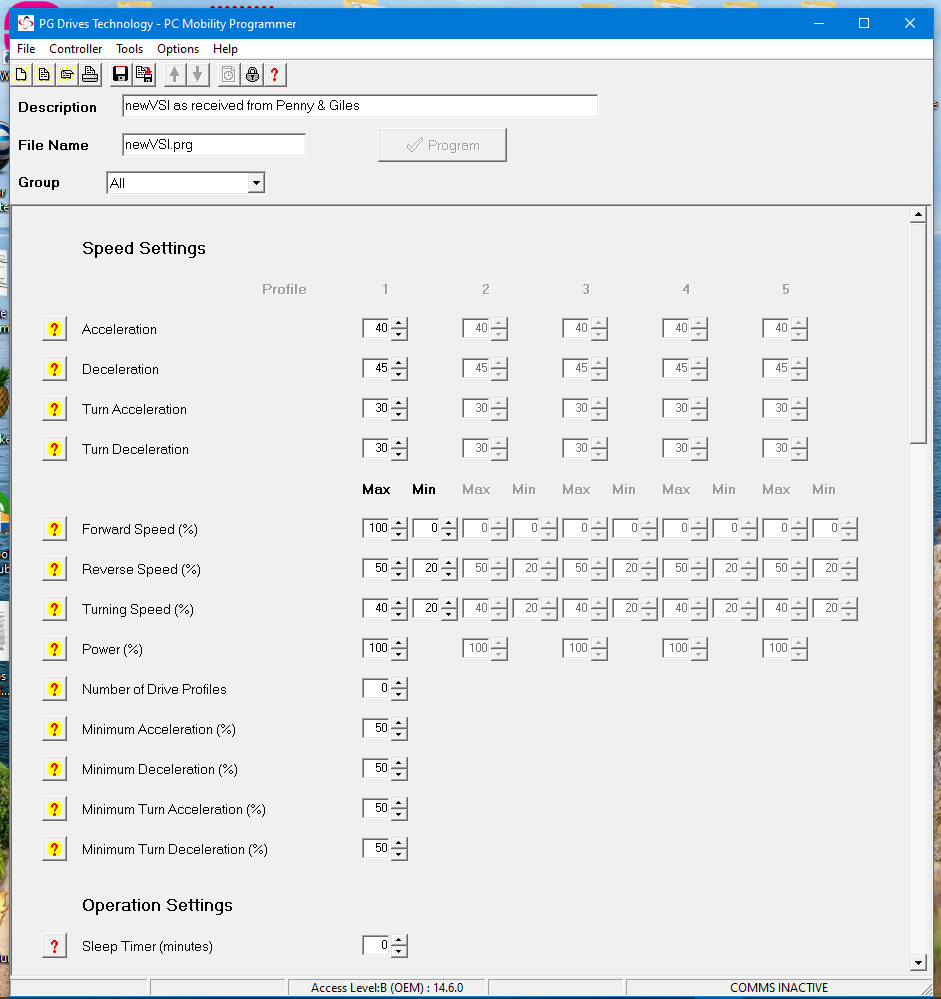The image size is (941, 999).
Task: Open help for the Acceleration parameter
Action: (x=54, y=329)
